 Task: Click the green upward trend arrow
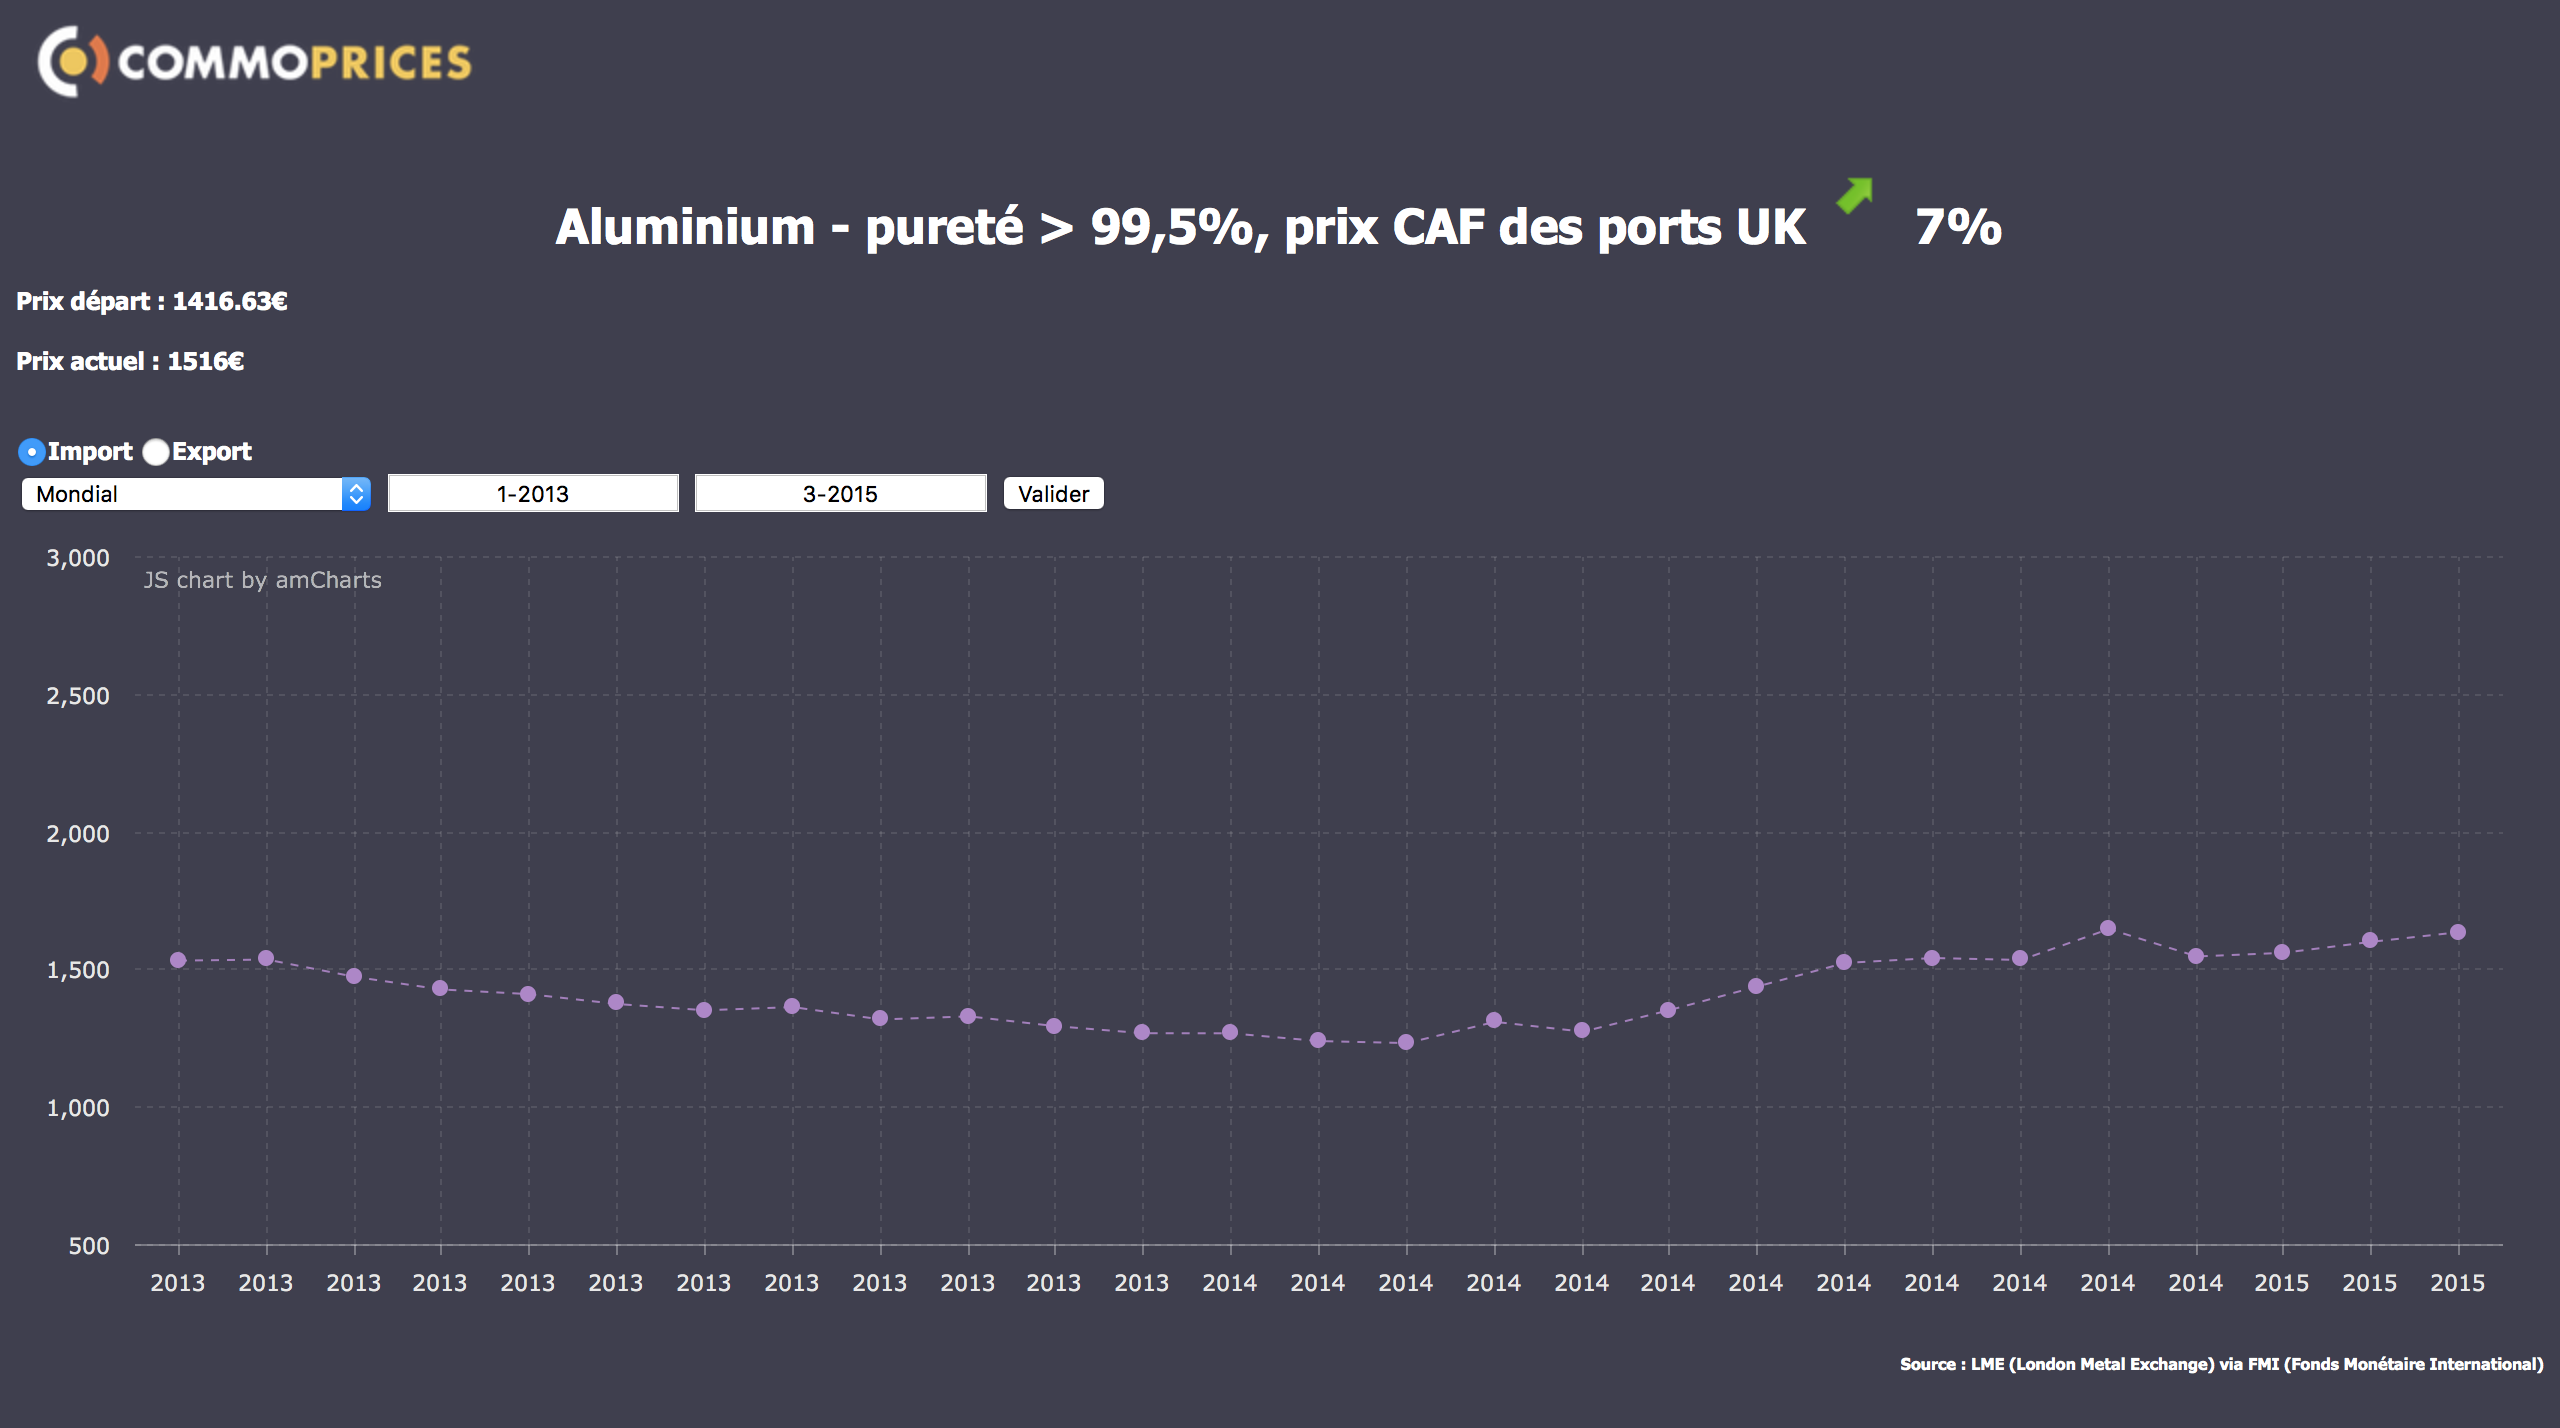pos(1855,195)
